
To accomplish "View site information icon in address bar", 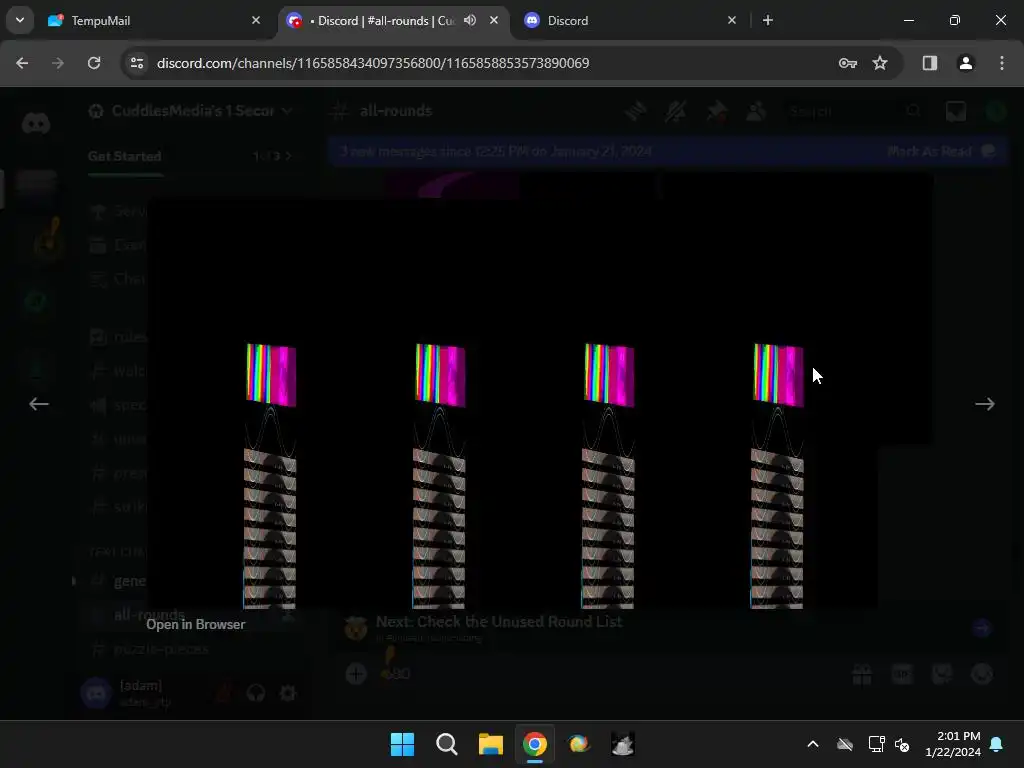I will [137, 63].
